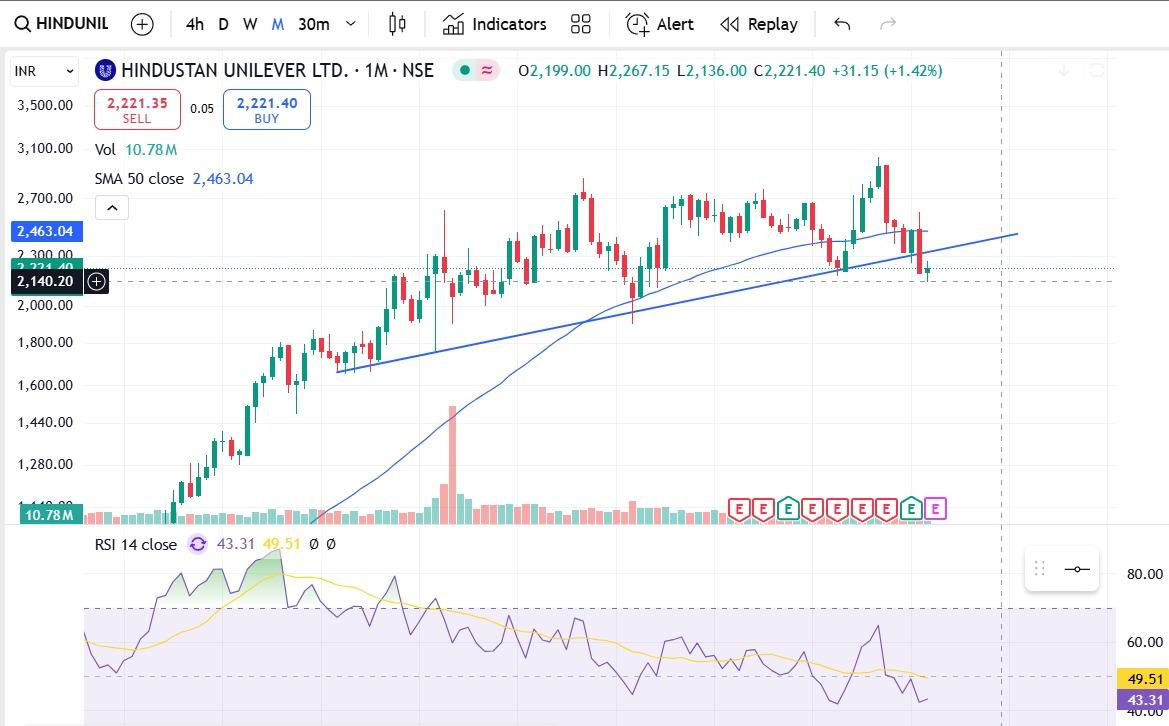Click the RSI refresh cycle icon

pyautogui.click(x=197, y=544)
